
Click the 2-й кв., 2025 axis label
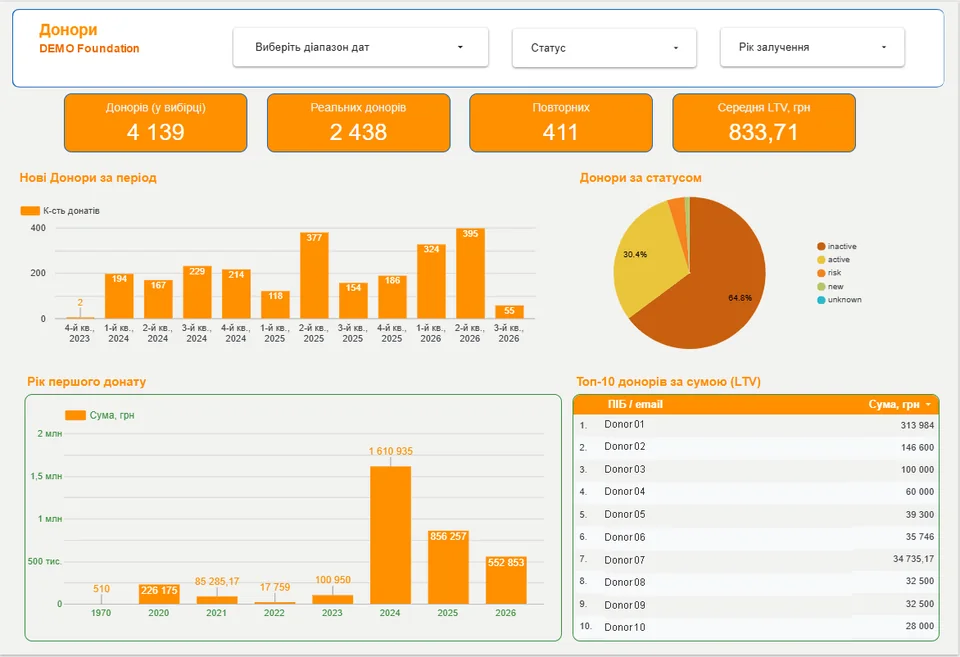(314, 333)
